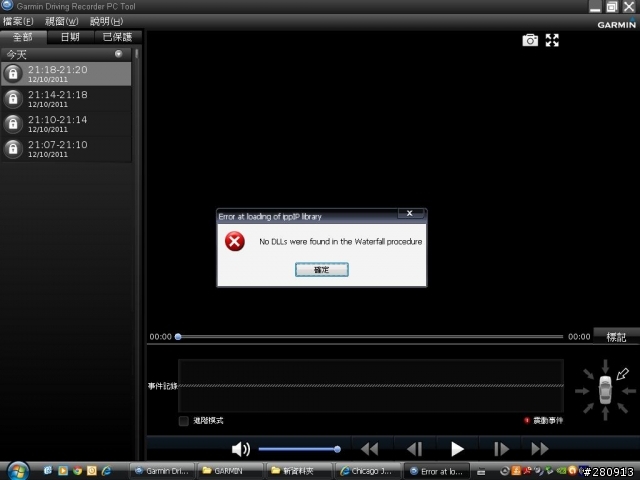Screen dimensions: 640x480
Task: Confirm the error dialog with 確定
Action: pyautogui.click(x=322, y=269)
